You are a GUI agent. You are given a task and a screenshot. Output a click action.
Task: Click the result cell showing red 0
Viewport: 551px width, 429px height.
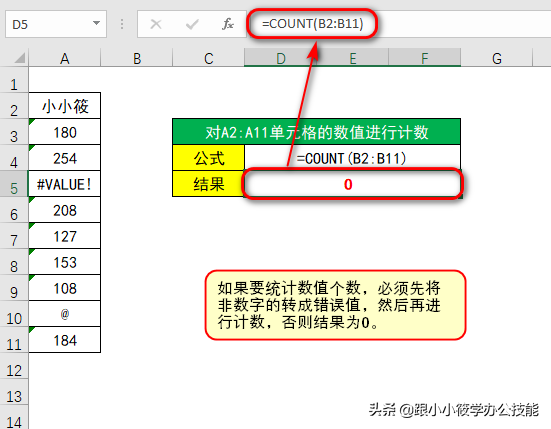[352, 184]
